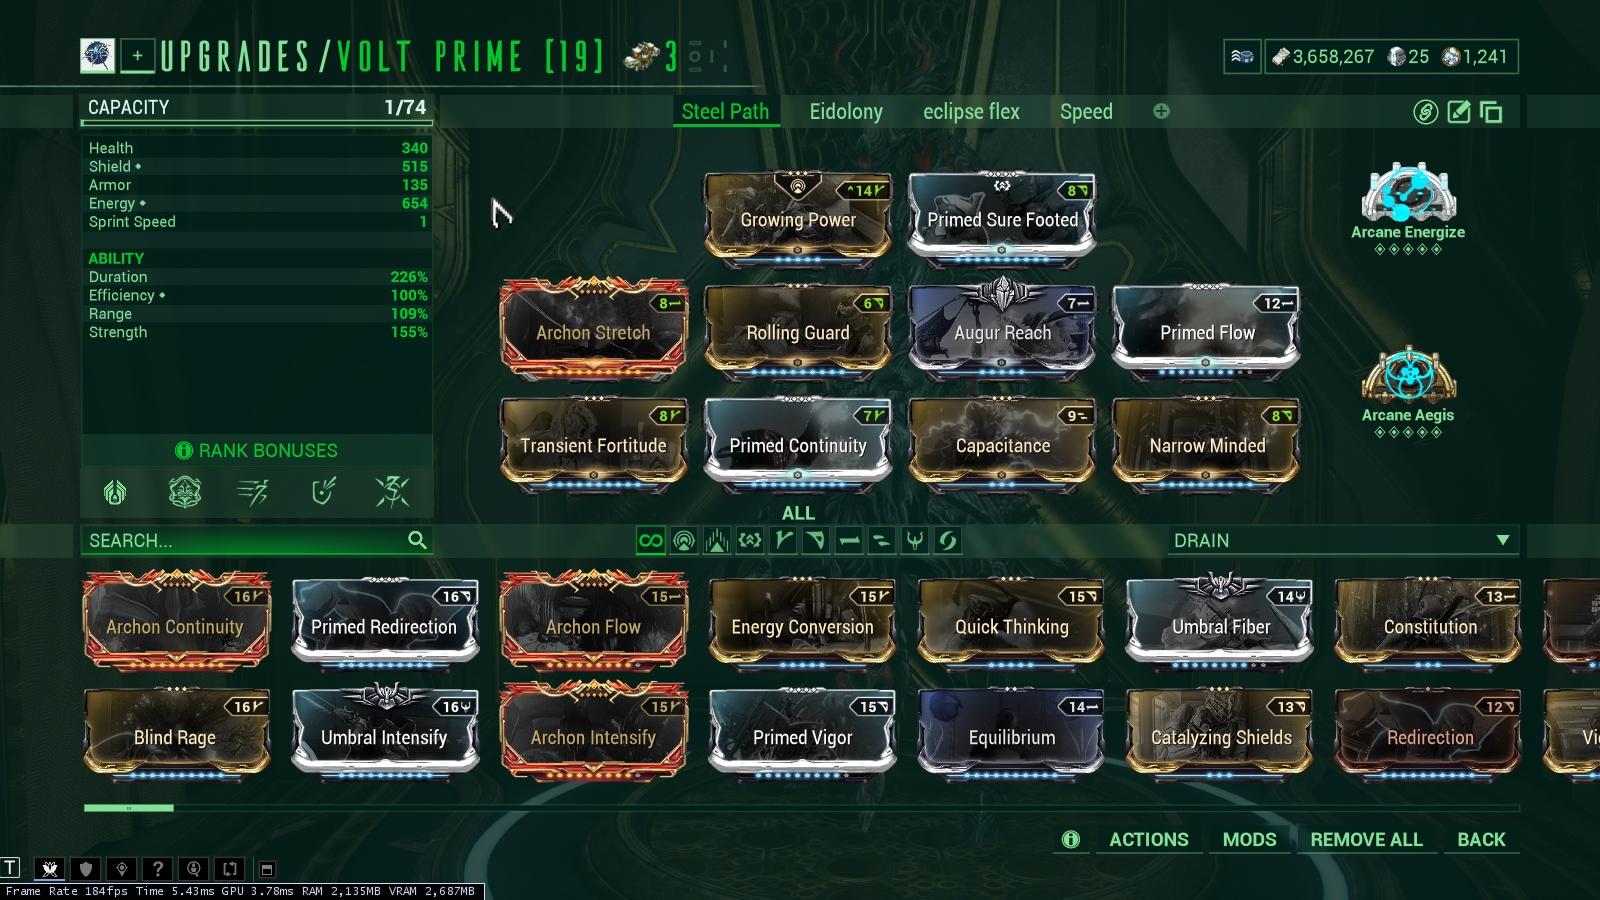Click the Naramon dash polarity filter icon
The width and height of the screenshot is (1600, 900).
point(849,541)
